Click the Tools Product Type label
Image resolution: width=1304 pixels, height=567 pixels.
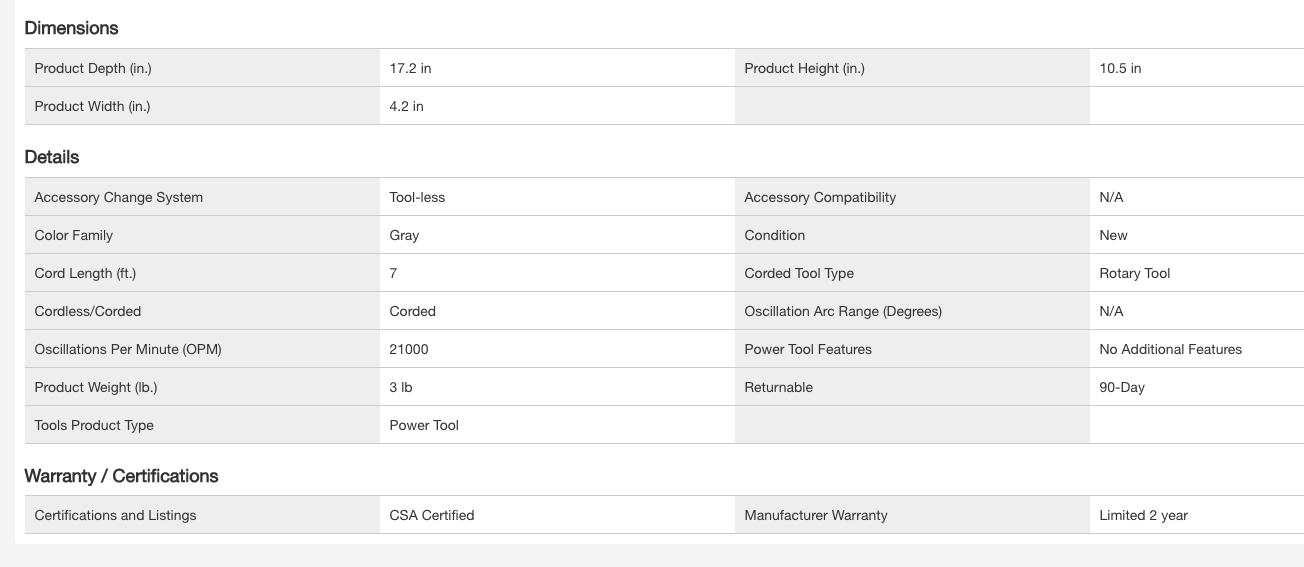[x=94, y=425]
